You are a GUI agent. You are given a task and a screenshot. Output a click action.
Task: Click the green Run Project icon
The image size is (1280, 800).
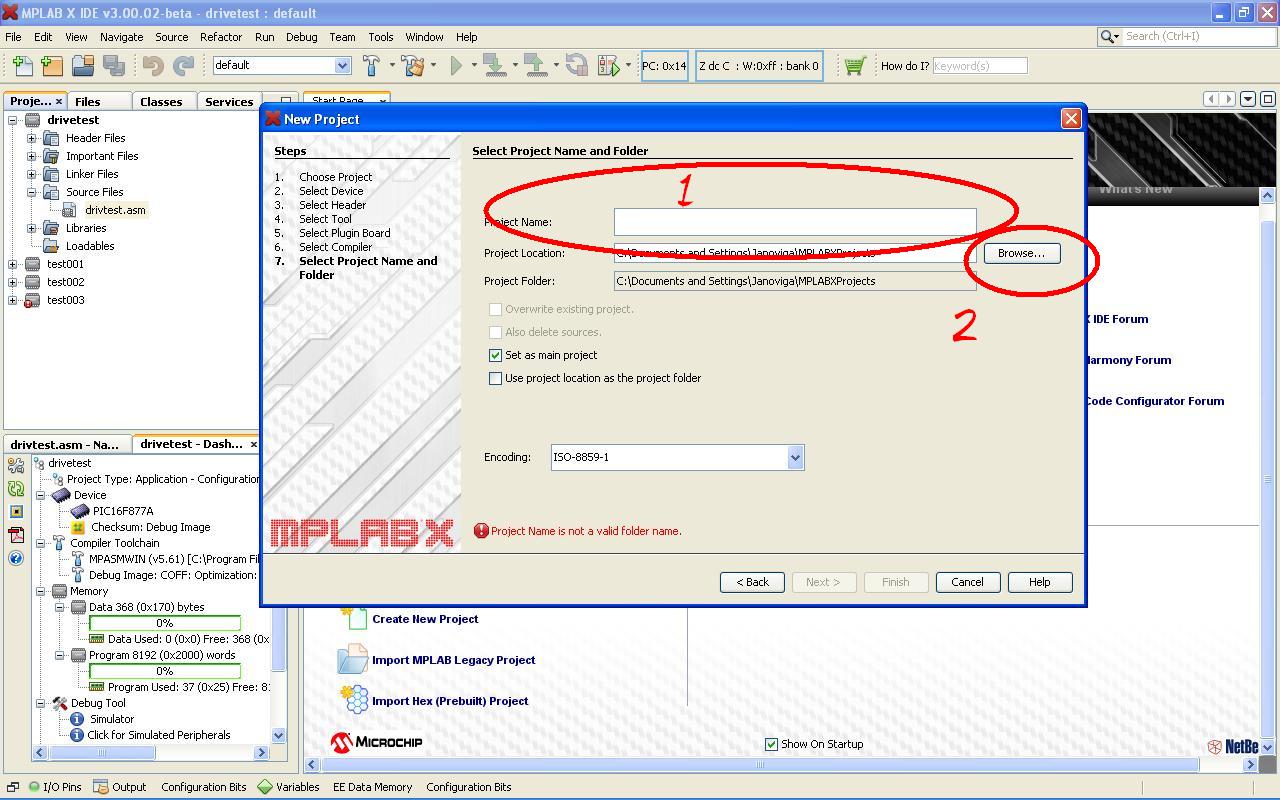(456, 66)
